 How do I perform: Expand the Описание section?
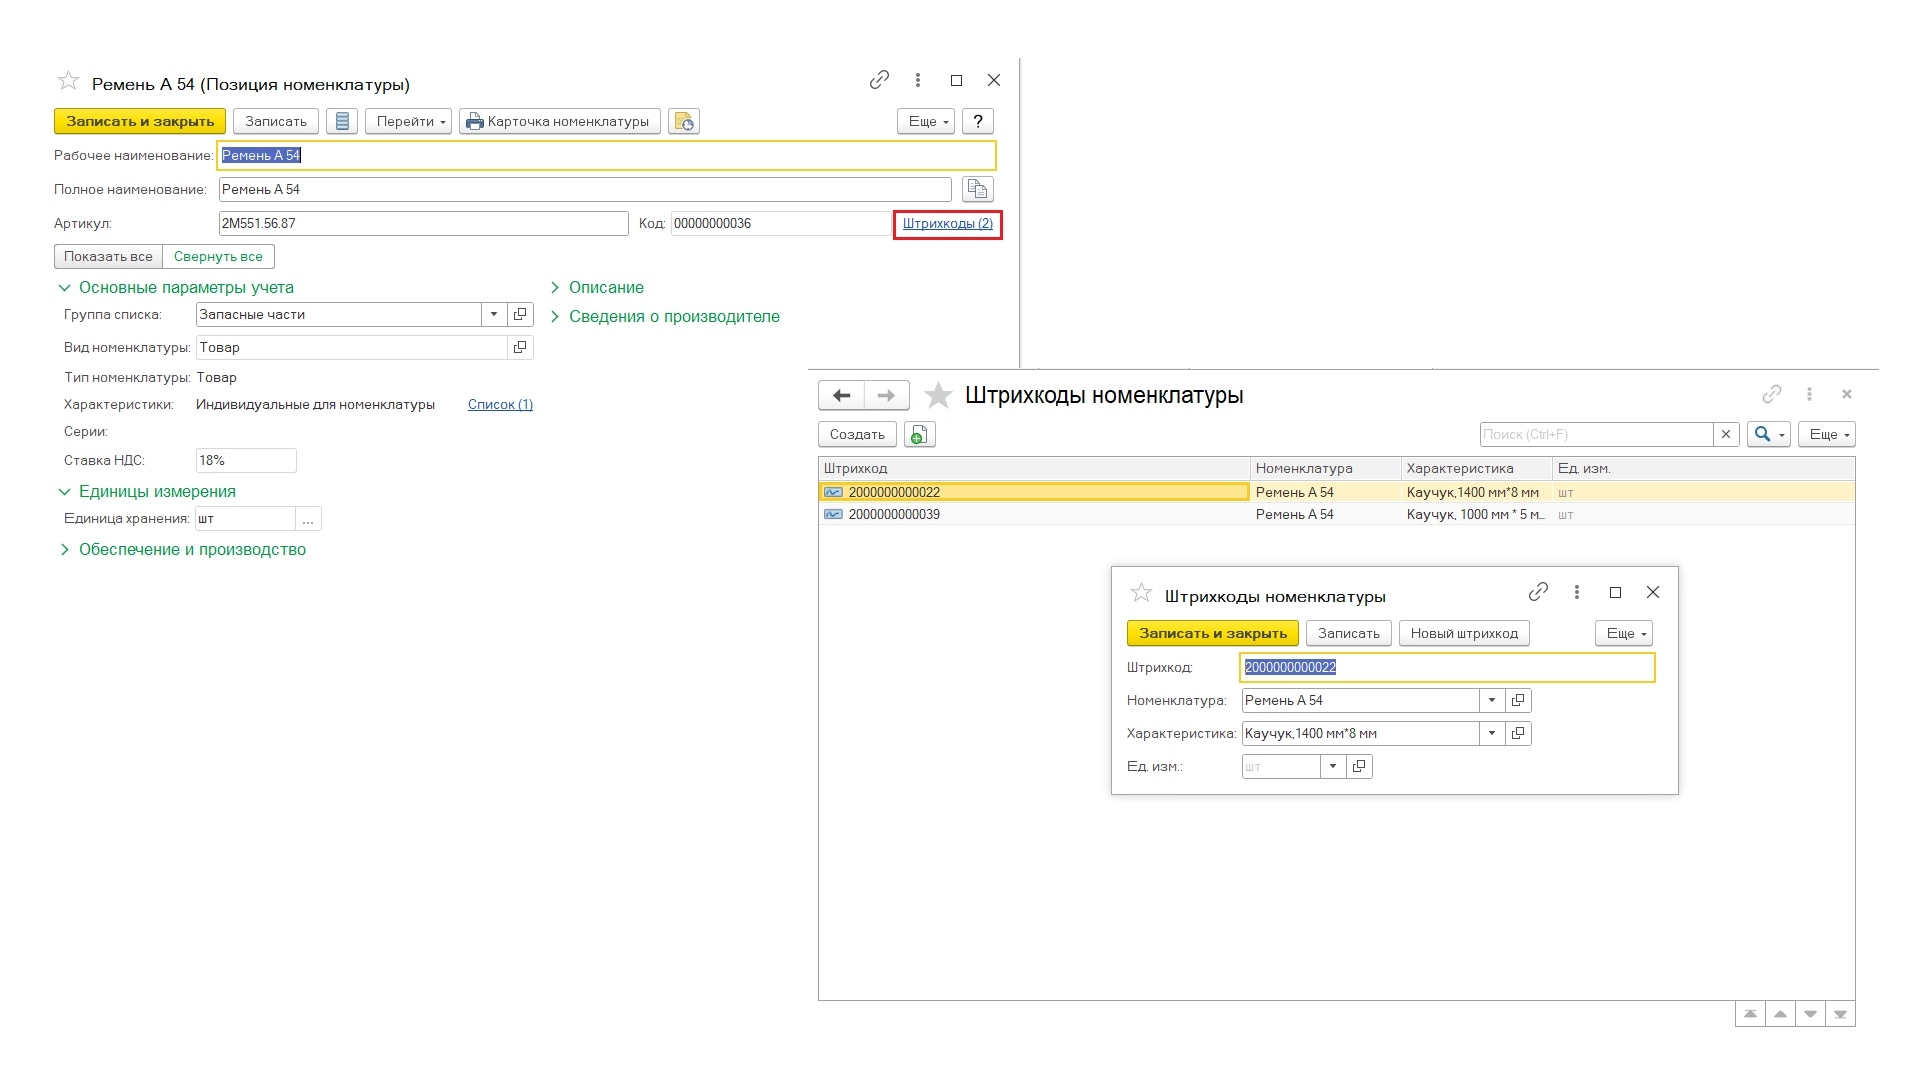606,288
